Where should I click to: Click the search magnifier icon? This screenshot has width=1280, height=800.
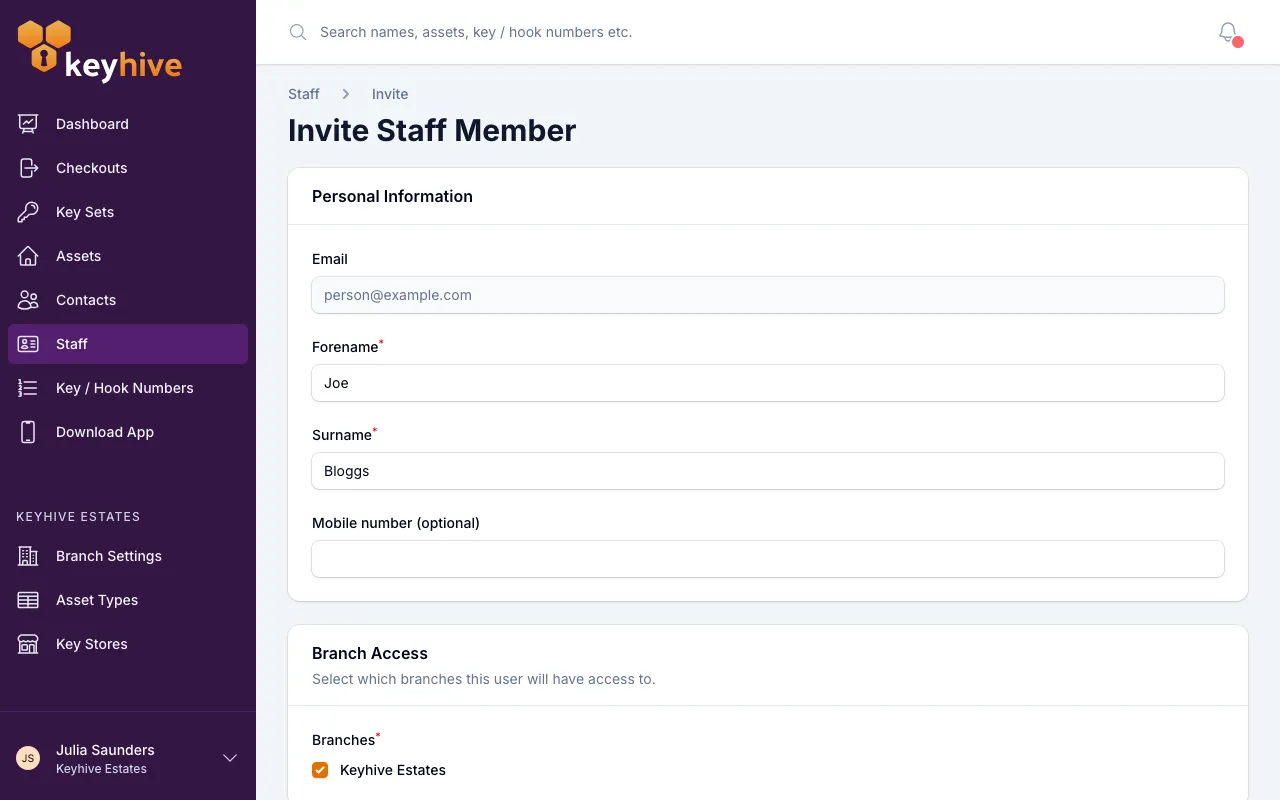[x=297, y=32]
